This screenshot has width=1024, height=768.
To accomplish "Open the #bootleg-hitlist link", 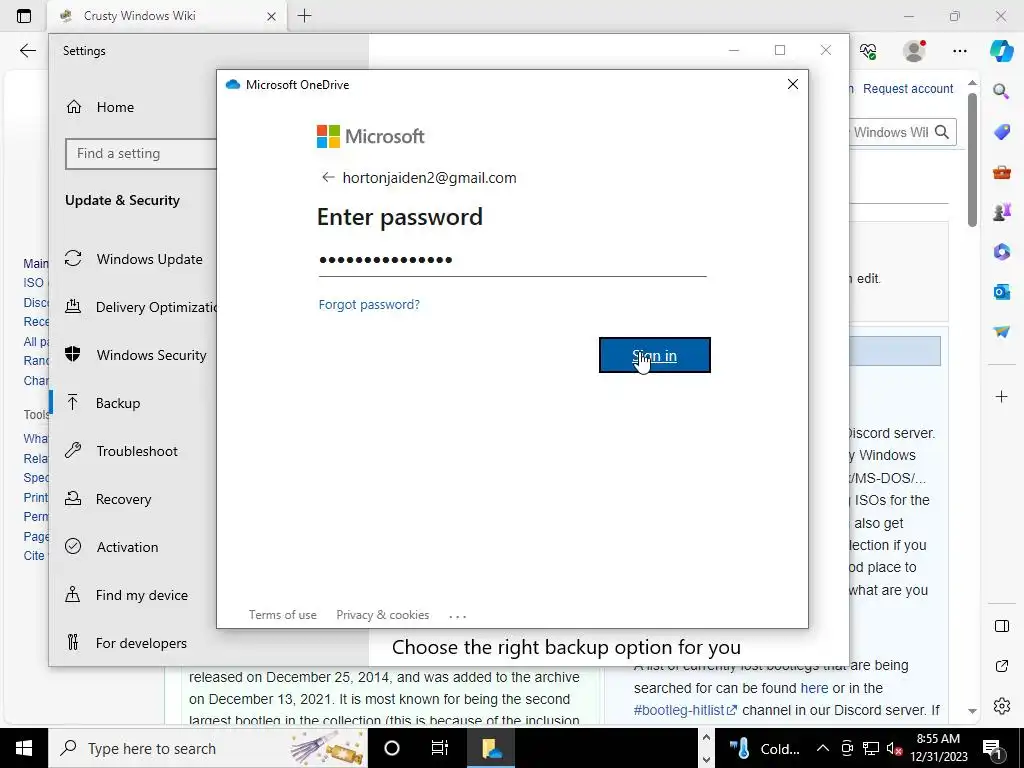I will point(685,710).
